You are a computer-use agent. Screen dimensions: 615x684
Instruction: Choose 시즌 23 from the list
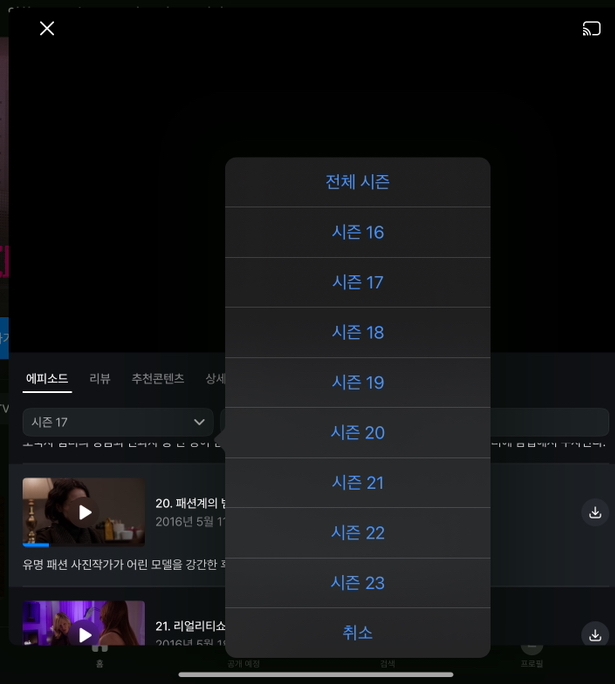358,583
